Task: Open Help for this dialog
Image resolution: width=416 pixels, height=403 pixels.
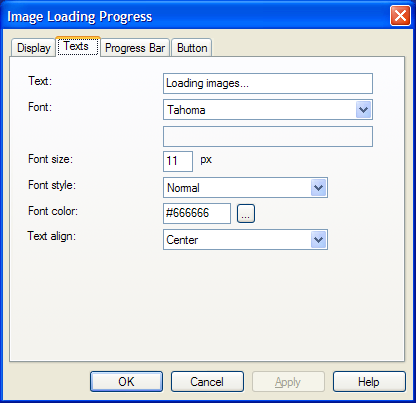Action: (369, 382)
